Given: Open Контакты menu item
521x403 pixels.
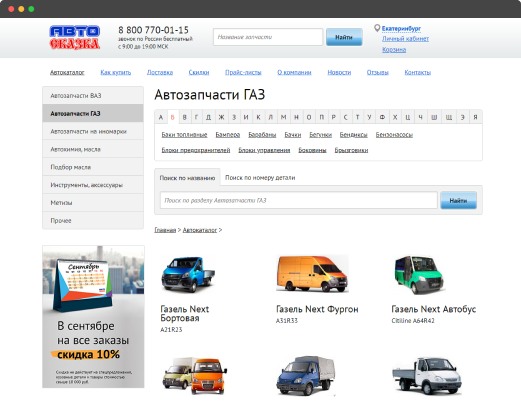Looking at the screenshot, I should tap(418, 72).
